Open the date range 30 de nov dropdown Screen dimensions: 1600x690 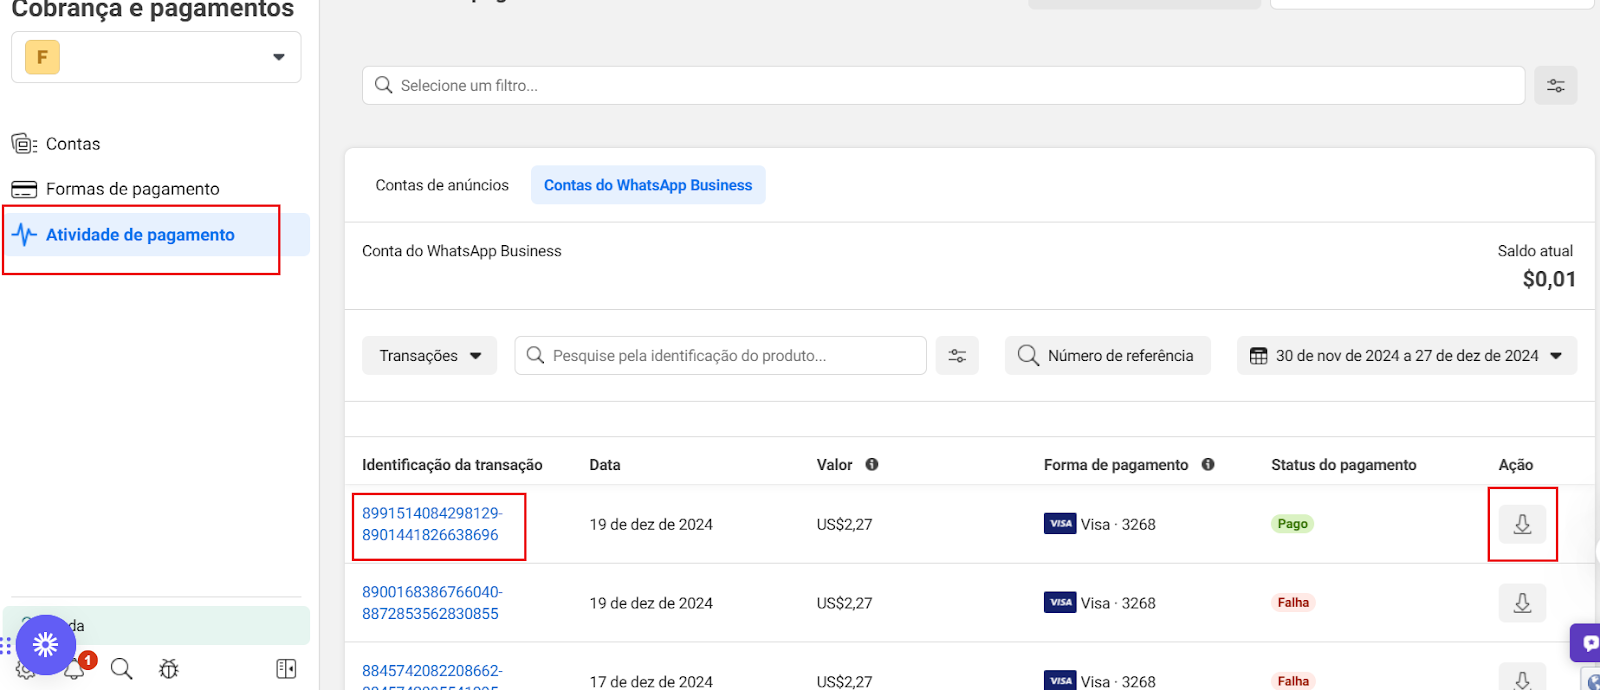pos(1406,356)
